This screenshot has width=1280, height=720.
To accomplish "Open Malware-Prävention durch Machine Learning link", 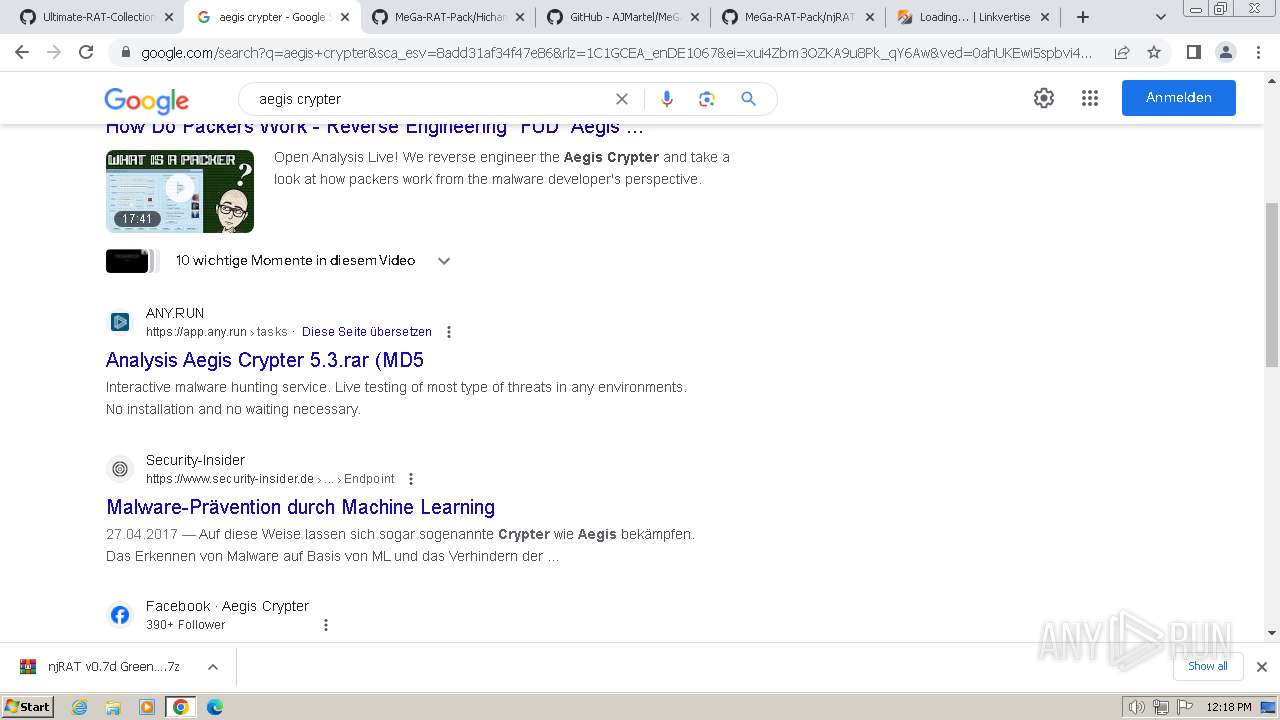I will (301, 507).
